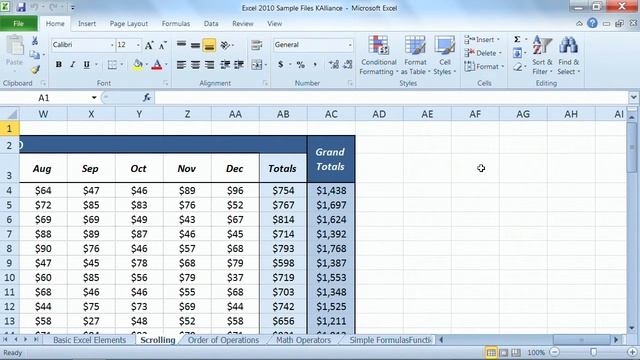Toggle Top Align

pos(182,45)
